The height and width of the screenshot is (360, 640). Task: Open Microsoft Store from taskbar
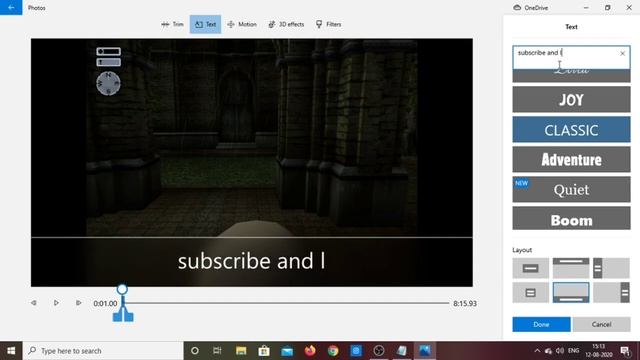[x=264, y=351]
